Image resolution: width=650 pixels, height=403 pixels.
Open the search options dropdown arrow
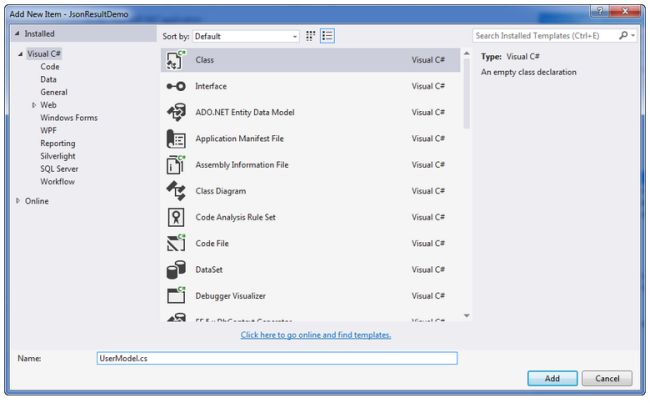(x=633, y=36)
